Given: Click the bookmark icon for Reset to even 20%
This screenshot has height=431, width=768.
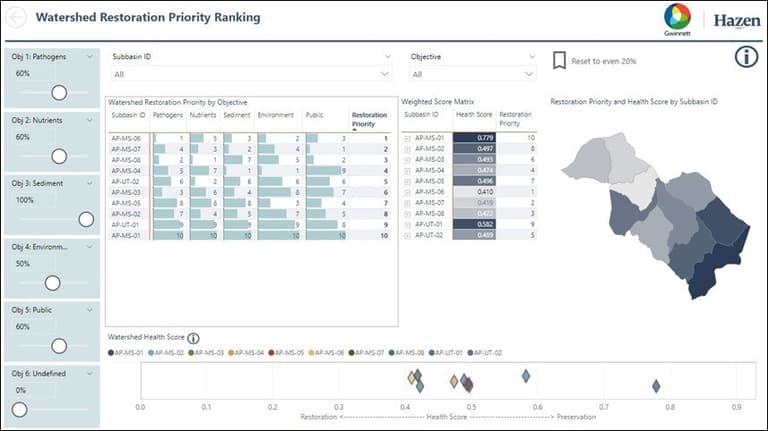Looking at the screenshot, I should tap(559, 61).
